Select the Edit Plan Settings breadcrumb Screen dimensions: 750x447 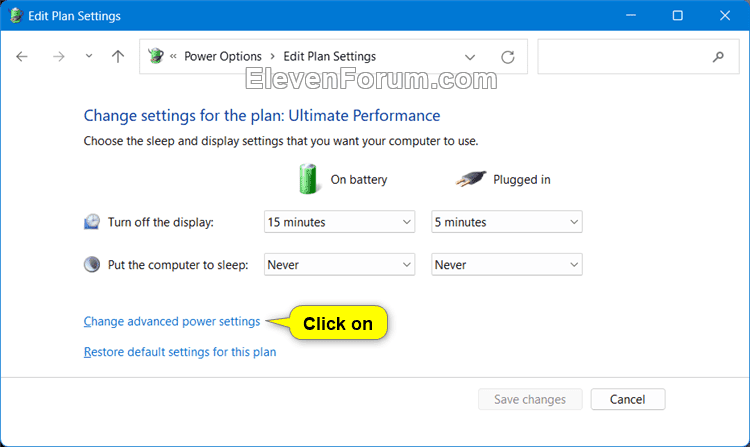(x=330, y=56)
